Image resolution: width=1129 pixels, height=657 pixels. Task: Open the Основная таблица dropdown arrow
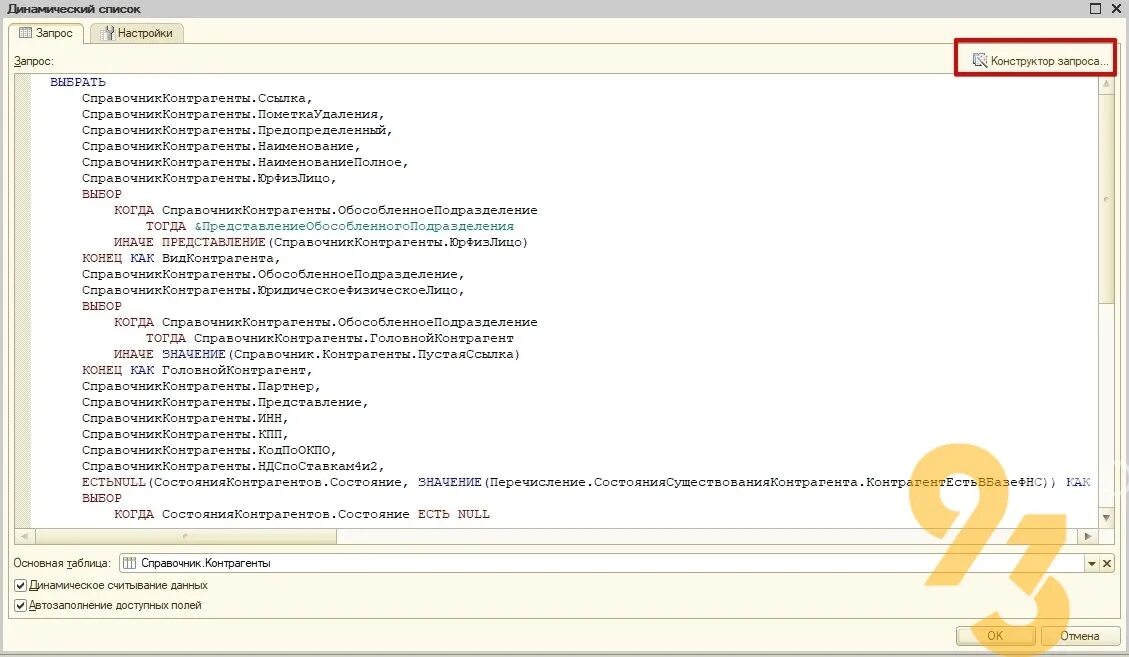pos(1092,563)
